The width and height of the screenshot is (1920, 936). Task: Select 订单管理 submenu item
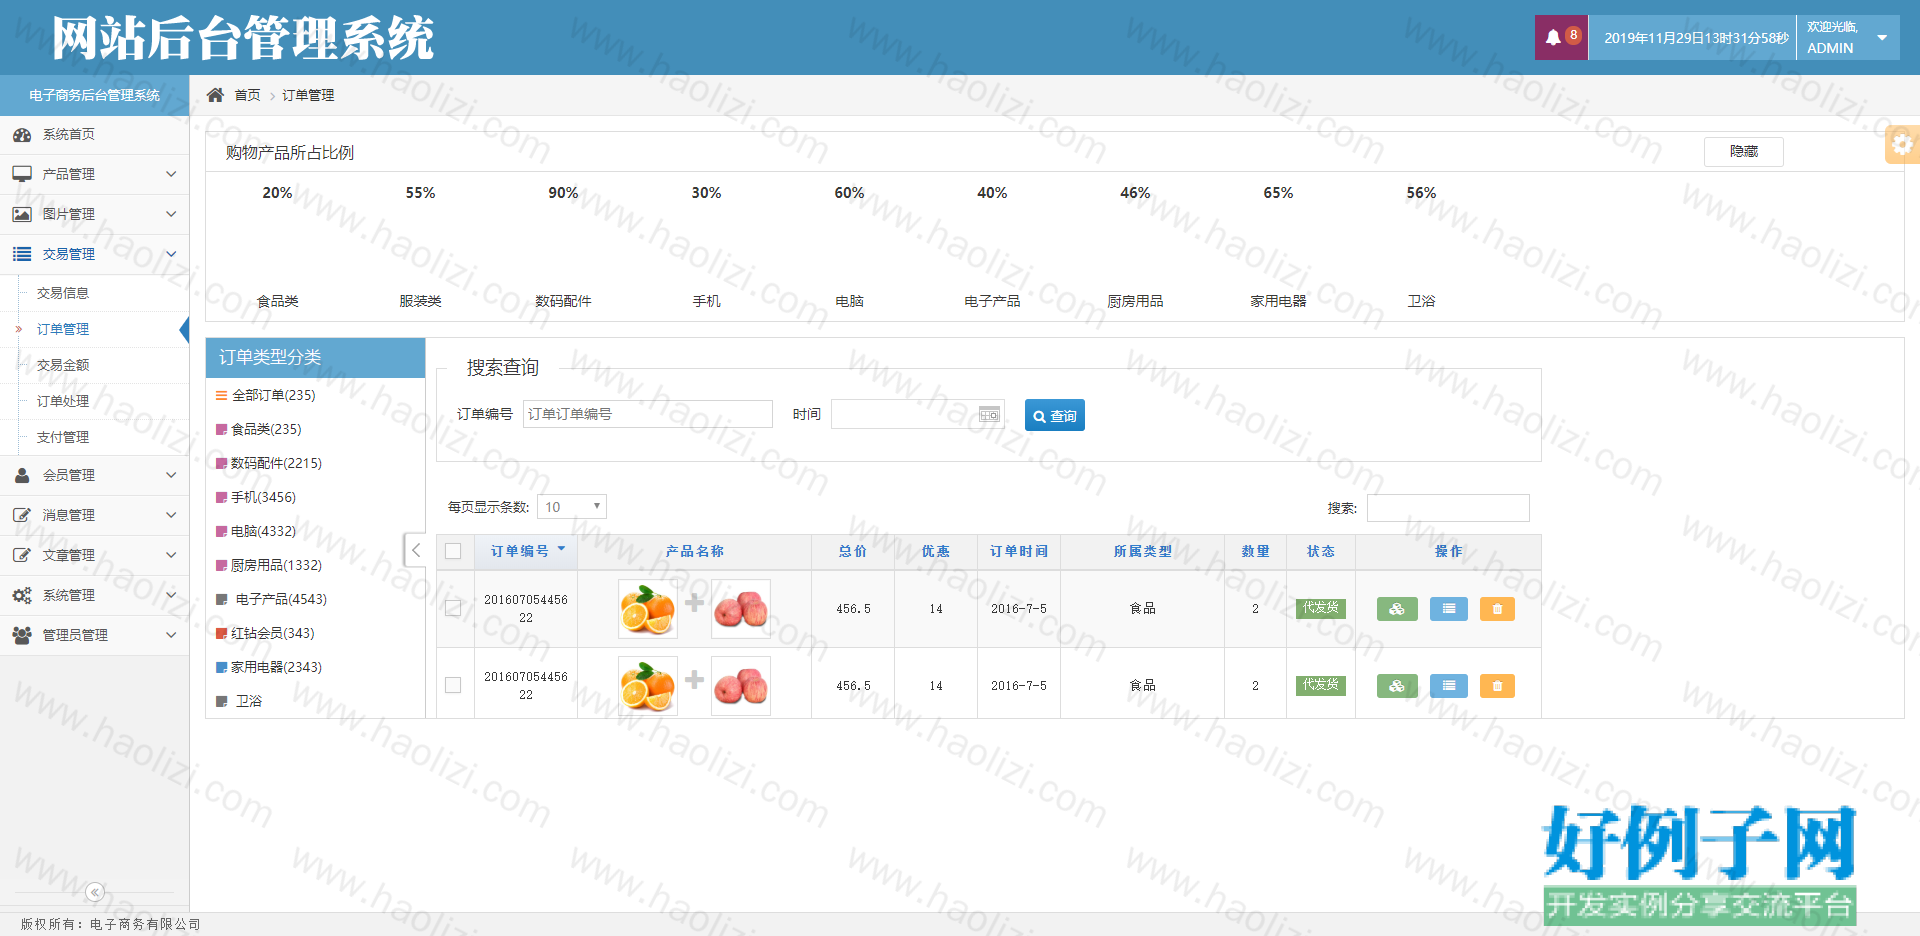point(63,329)
